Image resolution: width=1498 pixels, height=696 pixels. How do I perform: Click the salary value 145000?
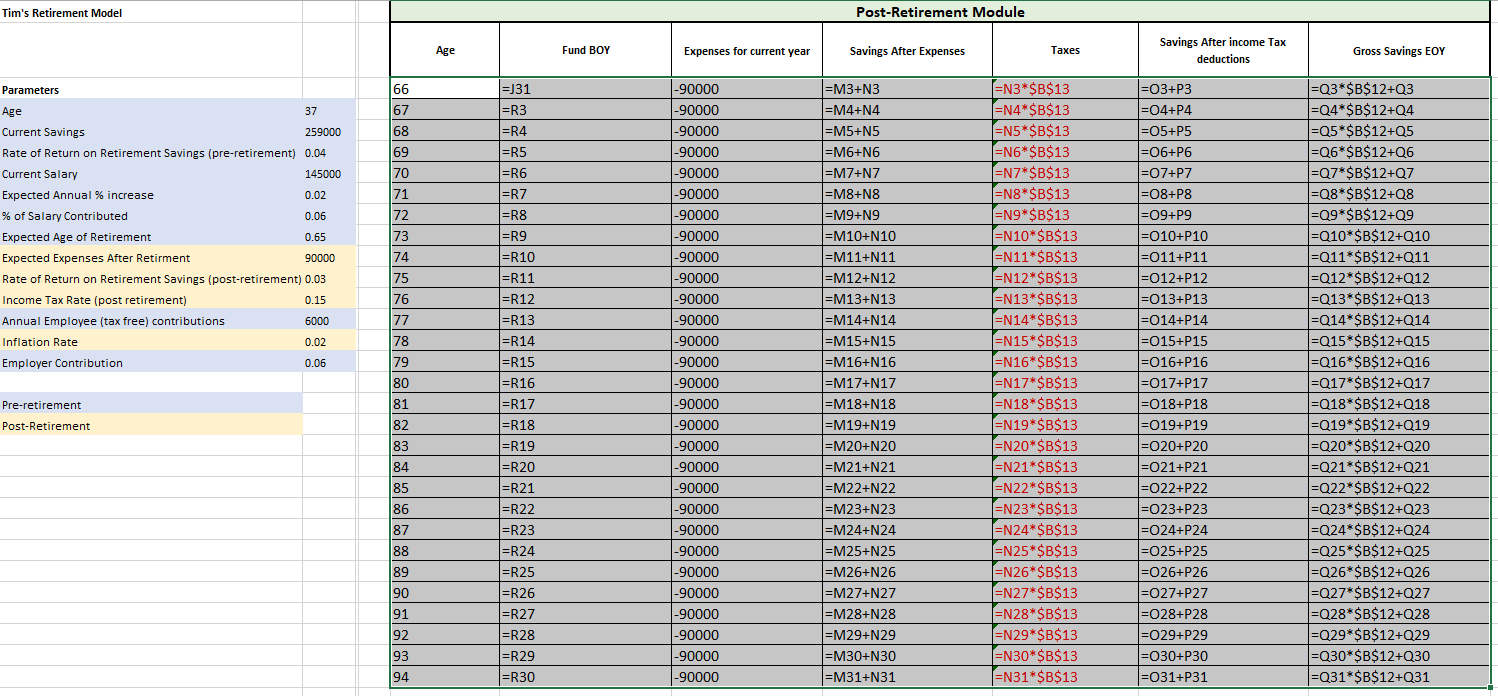[328, 174]
